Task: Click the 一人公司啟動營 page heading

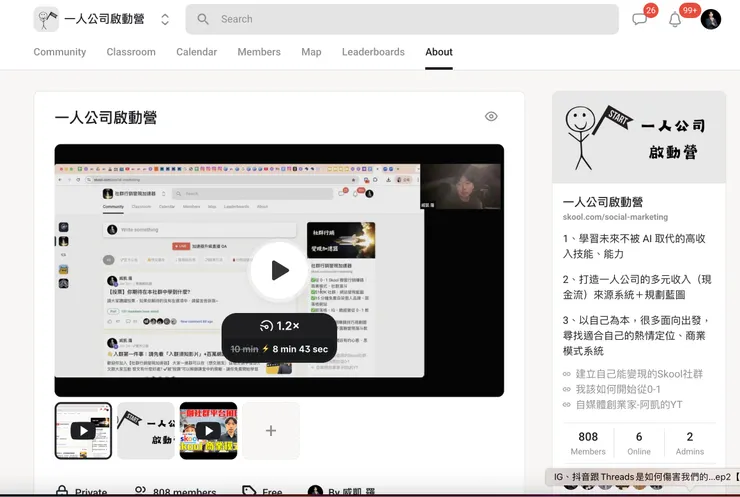Action: pyautogui.click(x=106, y=118)
